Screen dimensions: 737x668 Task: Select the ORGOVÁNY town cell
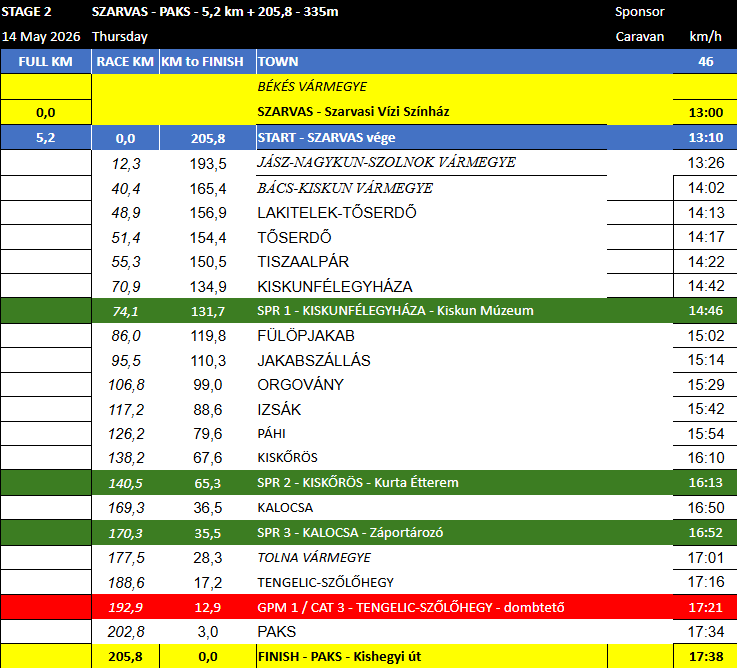(300, 385)
